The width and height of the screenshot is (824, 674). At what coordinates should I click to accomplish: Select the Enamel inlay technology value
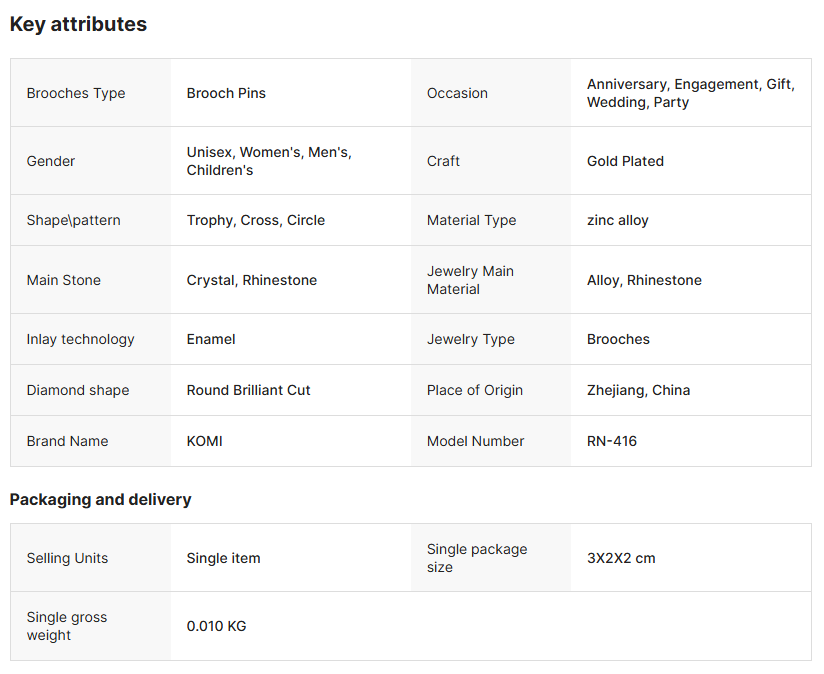(x=211, y=339)
